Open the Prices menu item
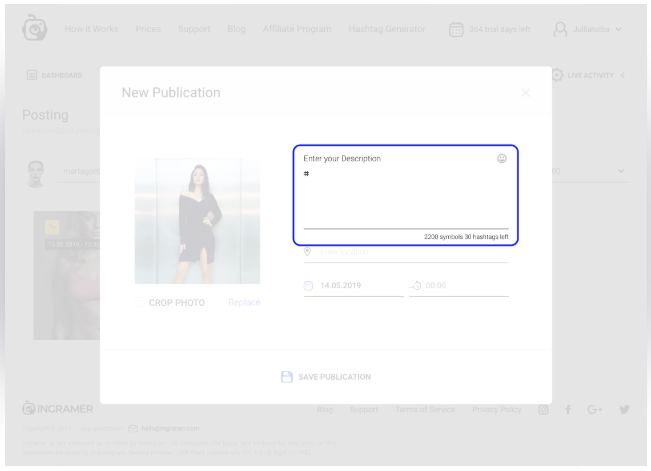 tap(148, 29)
